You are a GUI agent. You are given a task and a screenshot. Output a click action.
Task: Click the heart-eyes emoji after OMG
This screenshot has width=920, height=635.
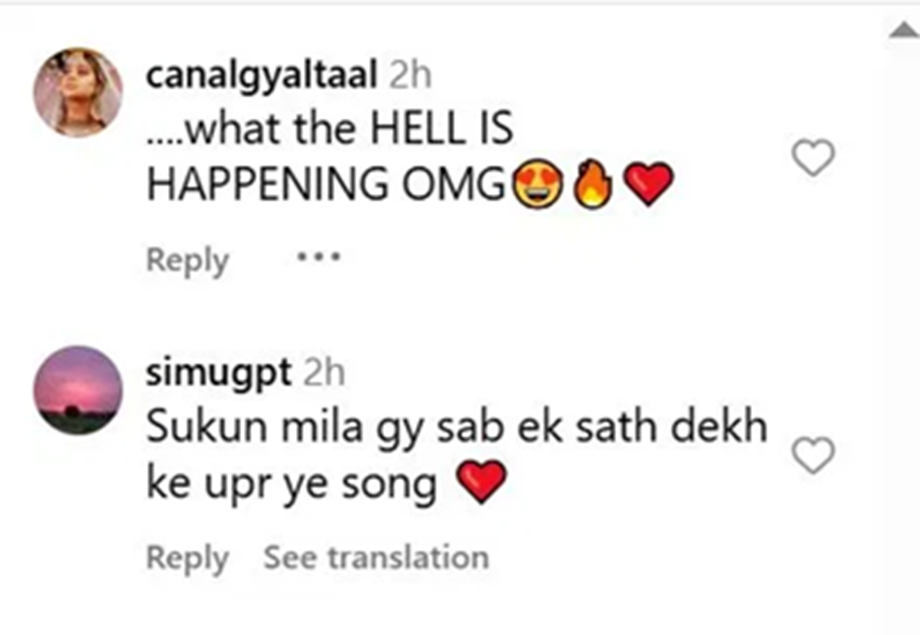[x=539, y=185]
